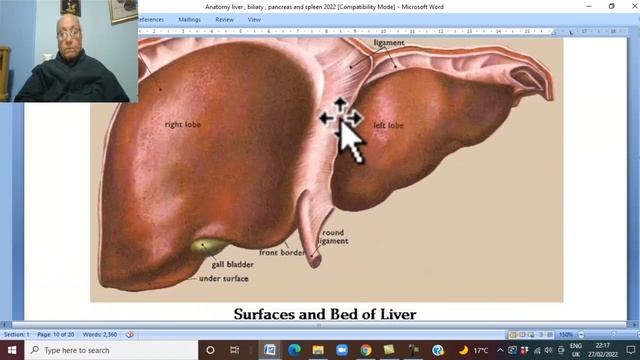
Task: Click the horizontal scrollbar left arrow
Action: click(4, 325)
